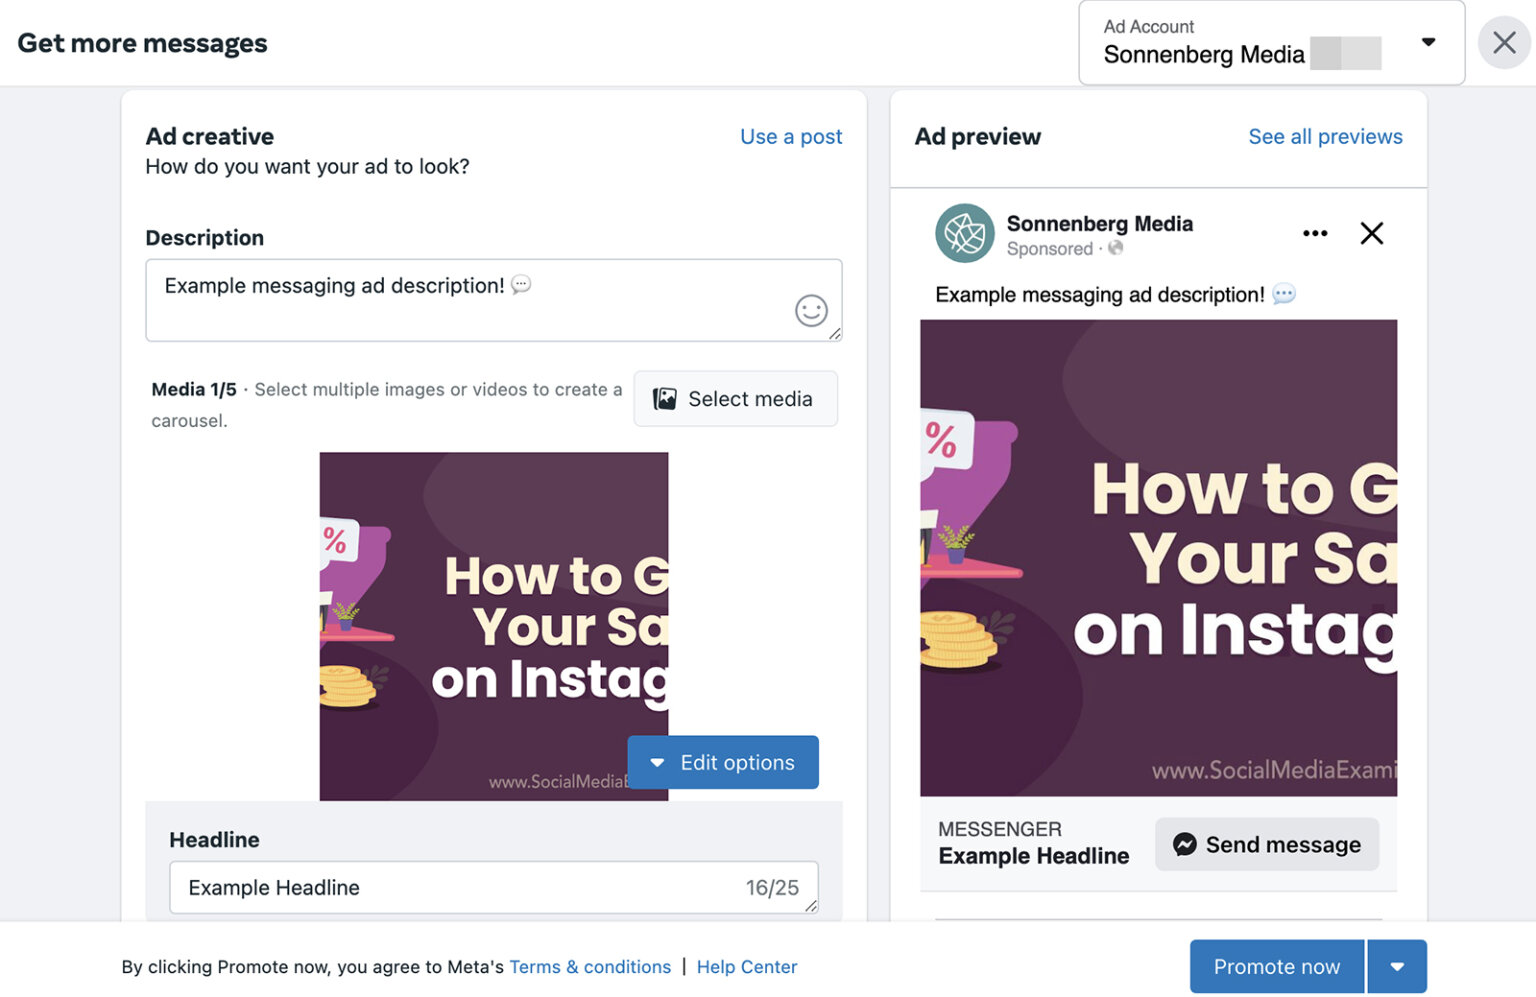Open Meta's Terms & conditions
This screenshot has height=997, width=1536.
click(x=590, y=966)
